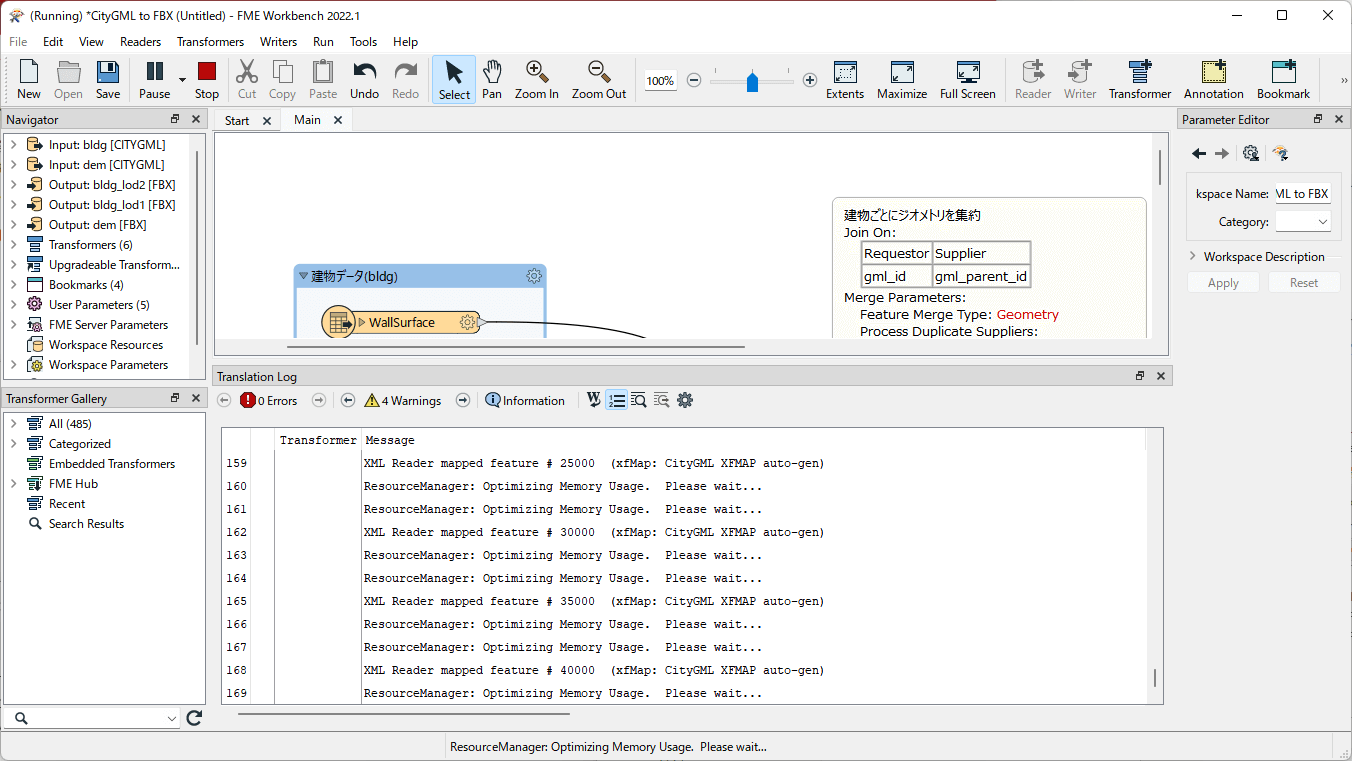Click the Zoom In tool
The image size is (1352, 761).
pos(537,80)
